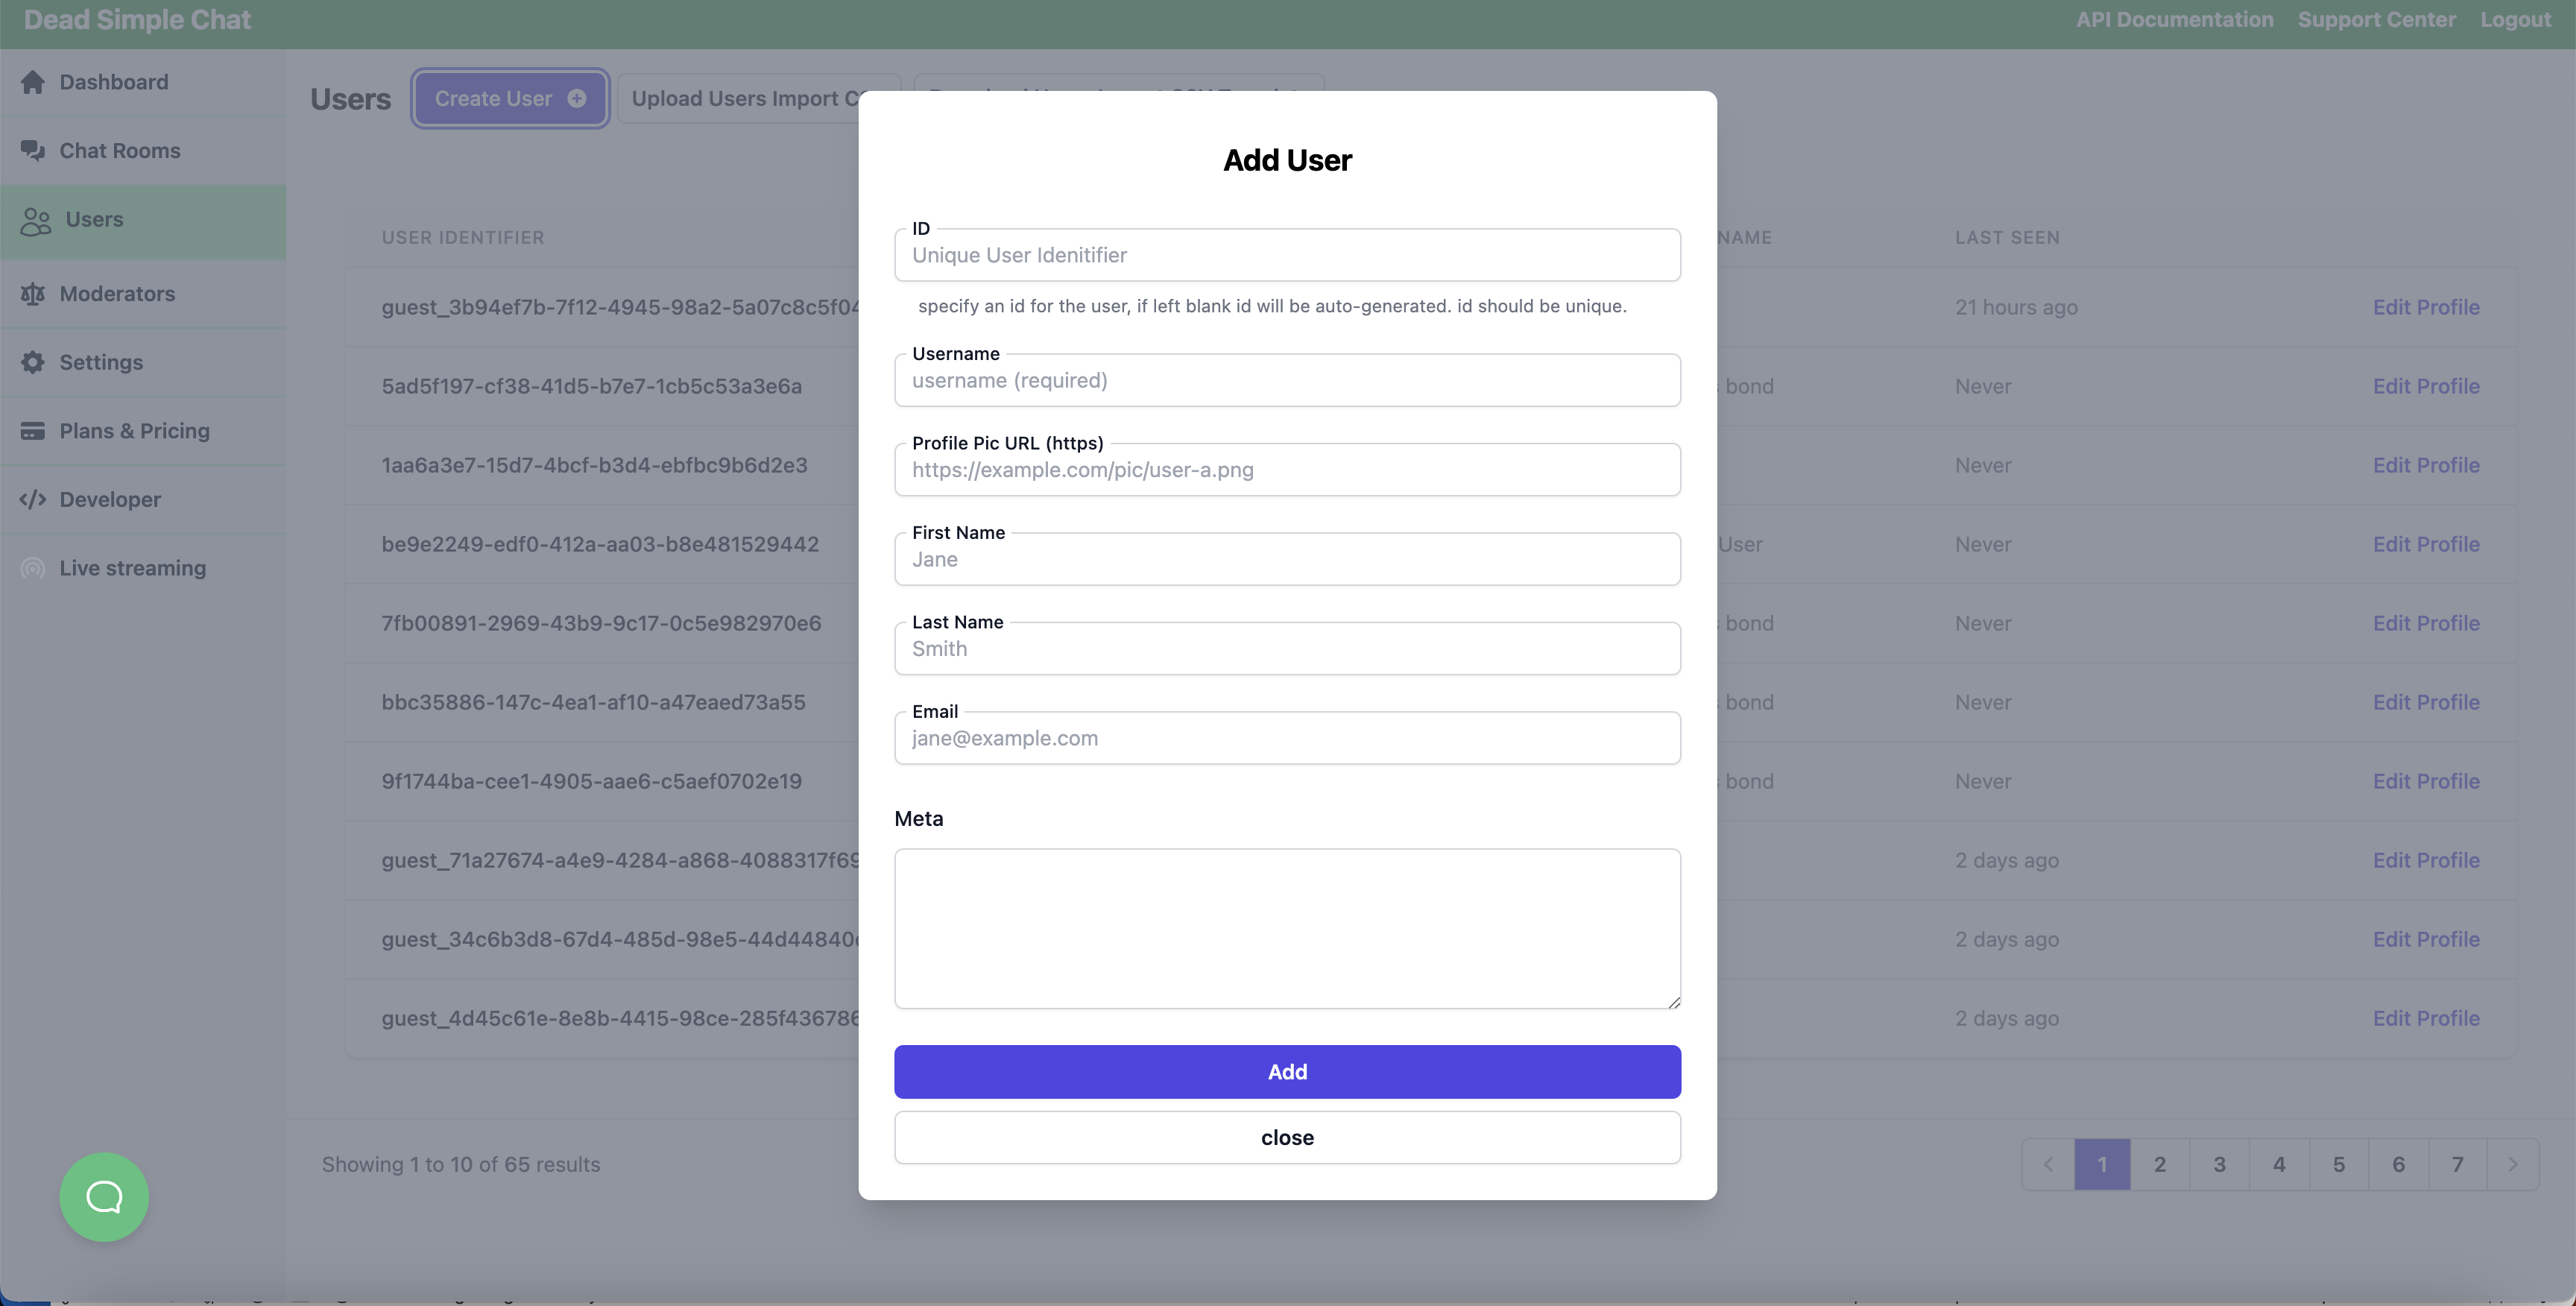The height and width of the screenshot is (1306, 2576).
Task: Dismiss the dialog with the close button
Action: [1287, 1138]
